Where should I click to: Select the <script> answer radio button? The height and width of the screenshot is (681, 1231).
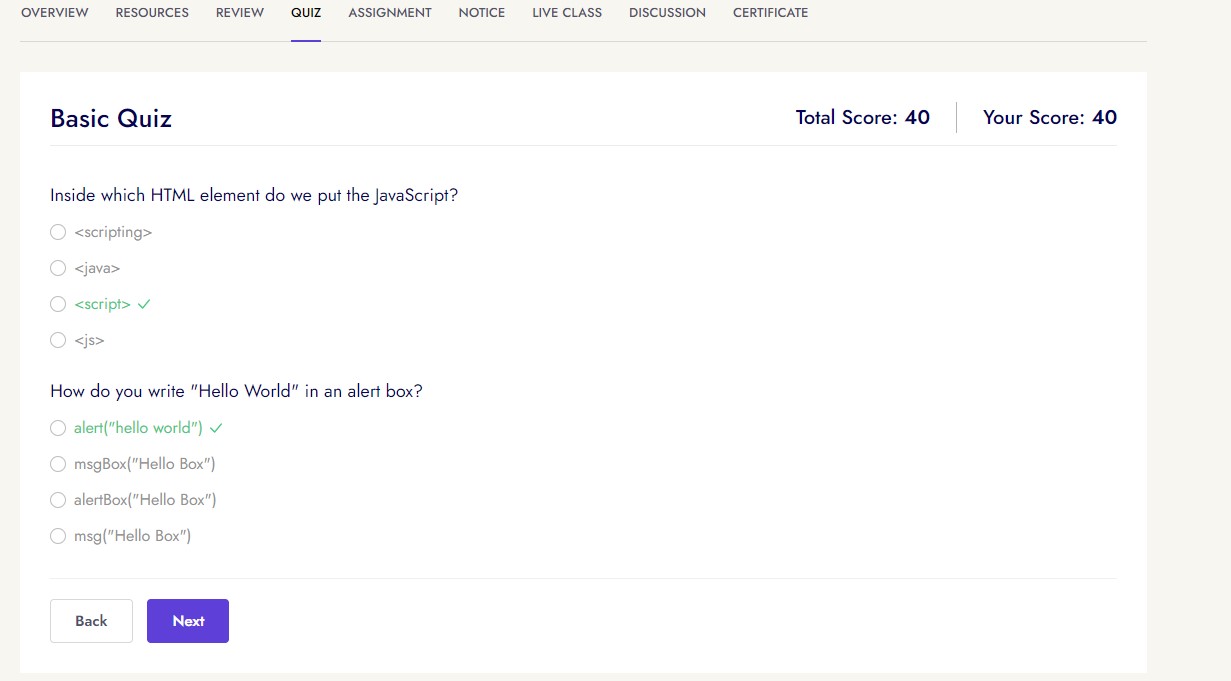(x=58, y=304)
